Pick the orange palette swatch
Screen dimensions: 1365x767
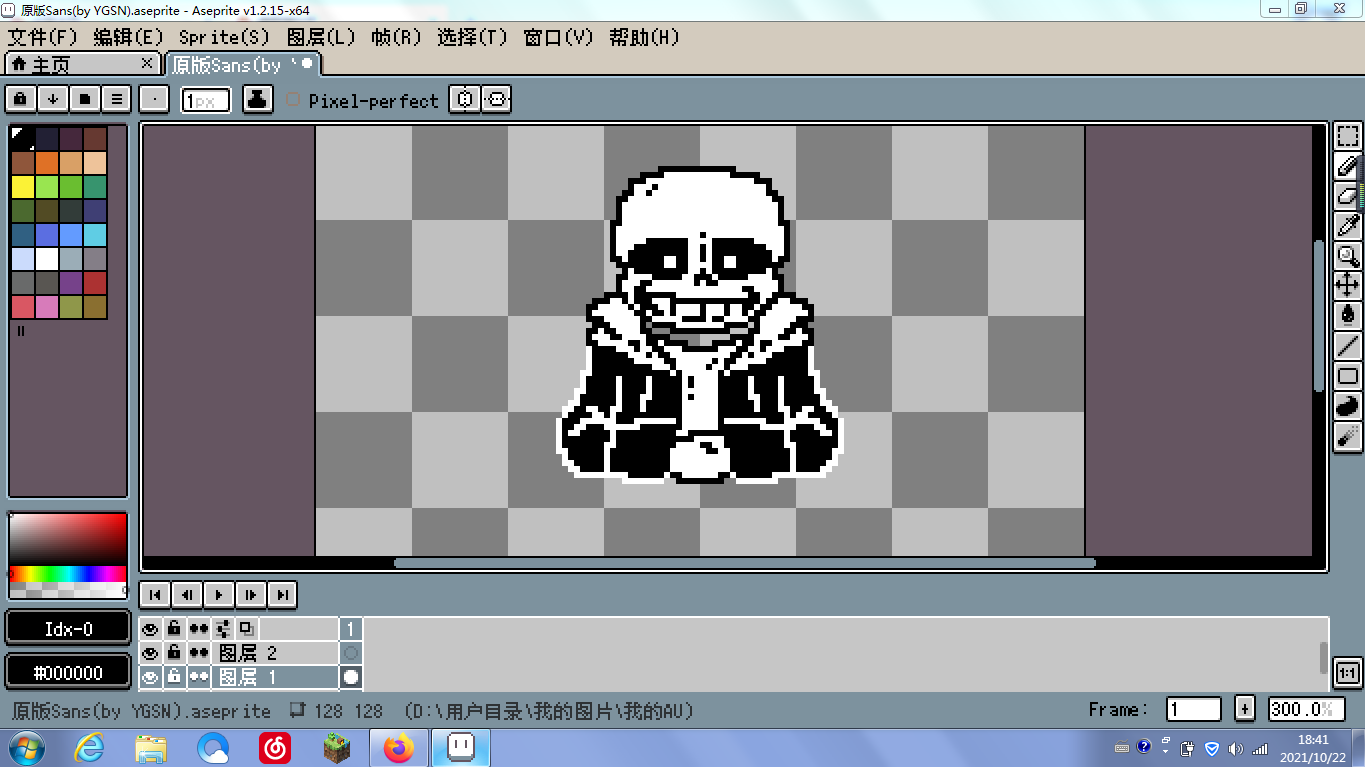coord(46,162)
